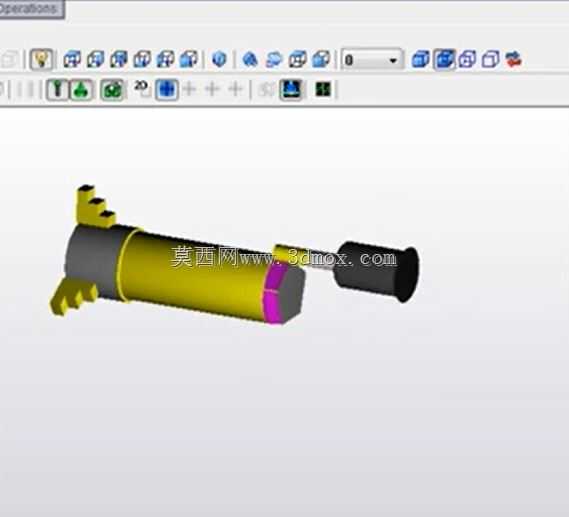Click the red and blue swap arrows icon
Image resolution: width=569 pixels, height=517 pixels.
[513, 59]
